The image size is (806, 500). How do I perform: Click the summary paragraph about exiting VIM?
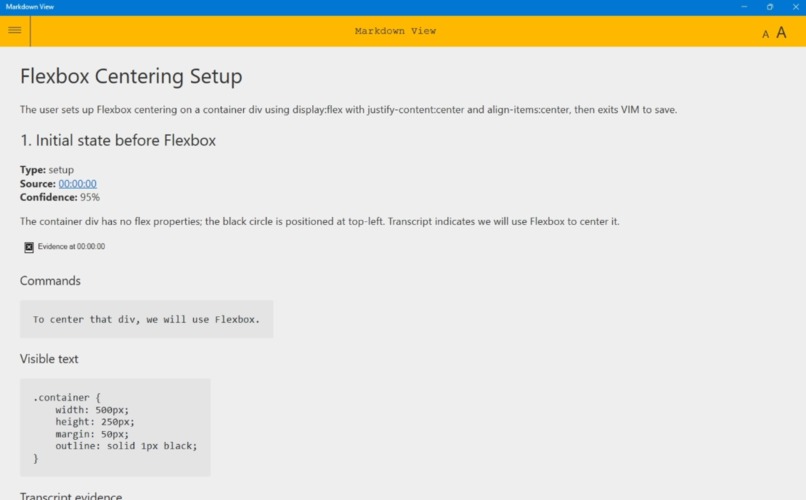point(349,109)
